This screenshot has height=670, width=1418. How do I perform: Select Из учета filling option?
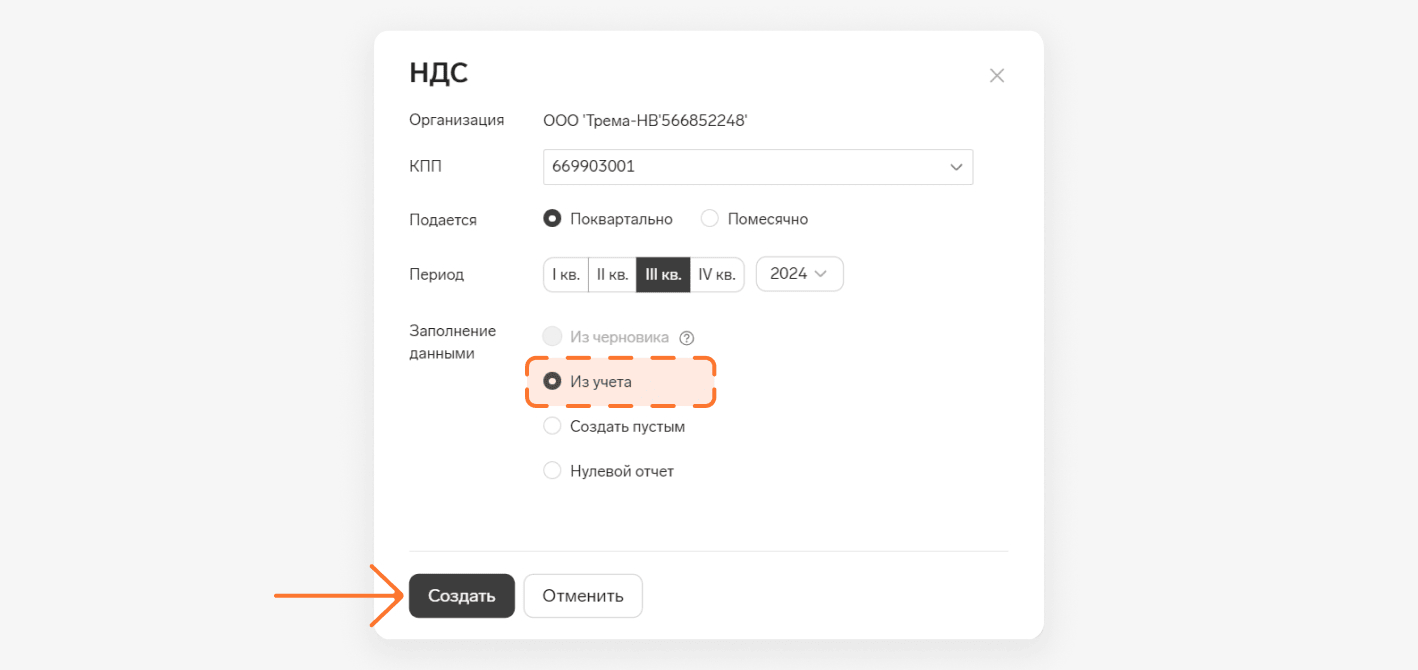(x=552, y=381)
